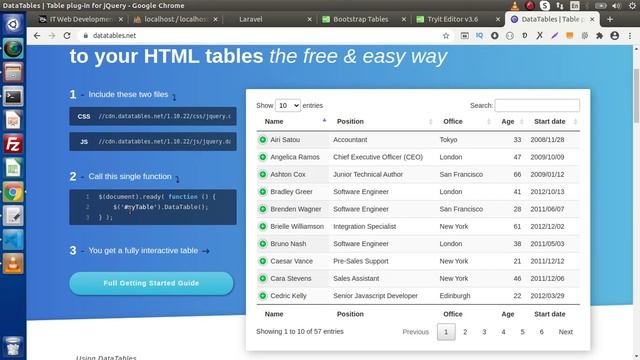Screen dimensions: 640x360
Task: Open Trash from dock
Action: [x=13, y=347]
